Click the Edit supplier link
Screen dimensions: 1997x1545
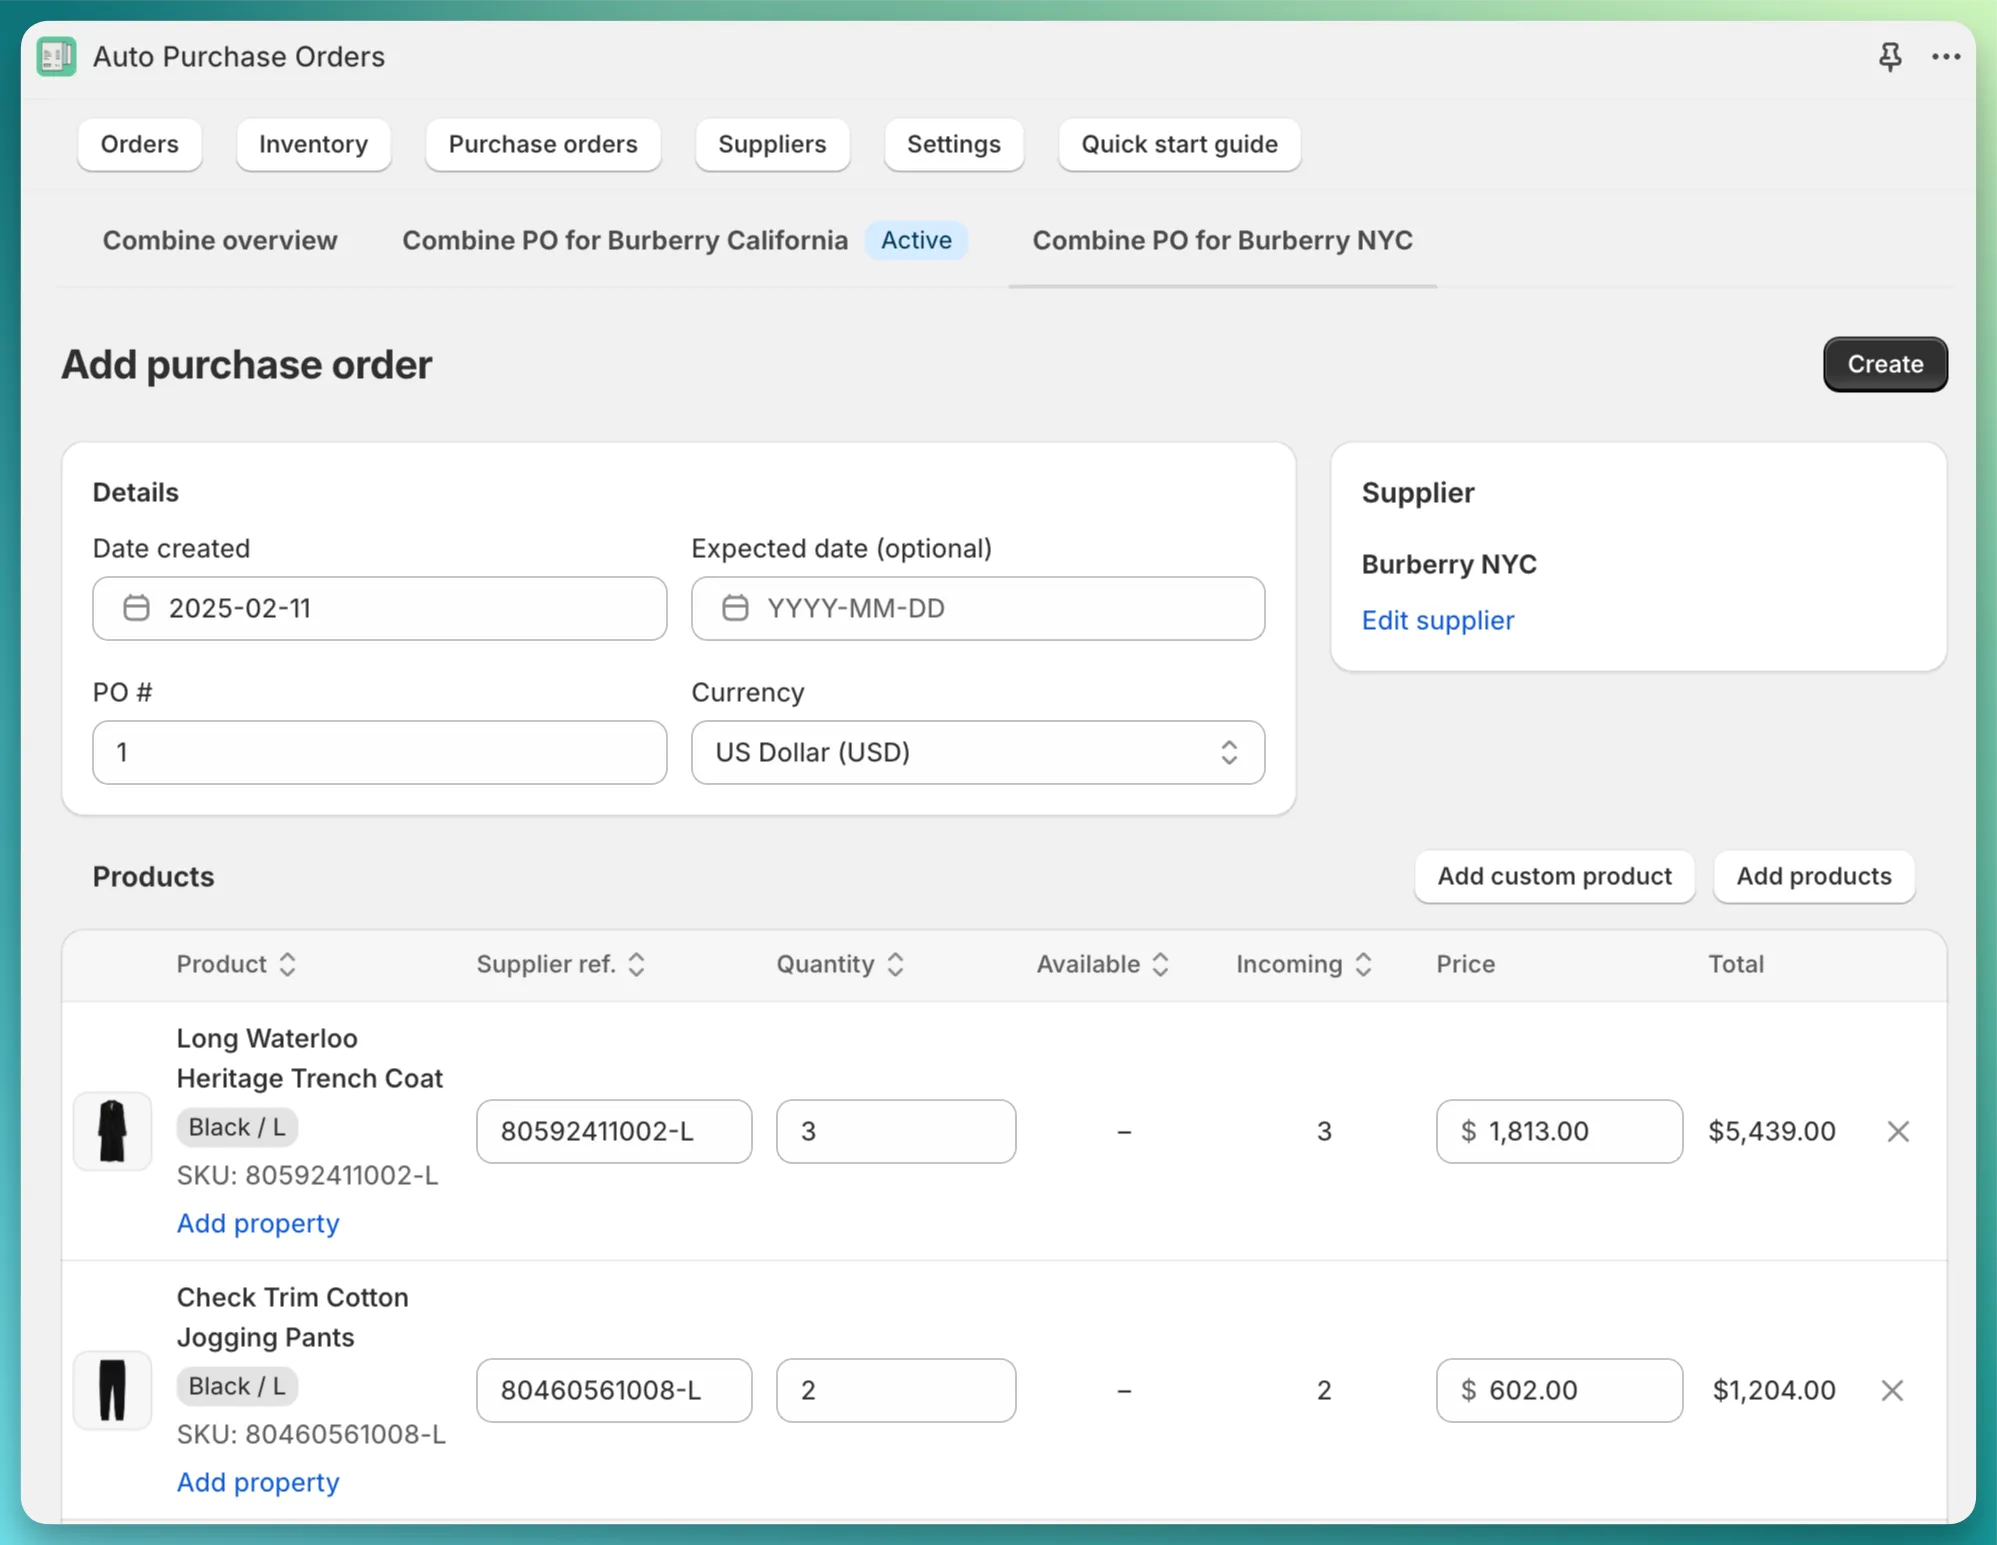click(1438, 620)
